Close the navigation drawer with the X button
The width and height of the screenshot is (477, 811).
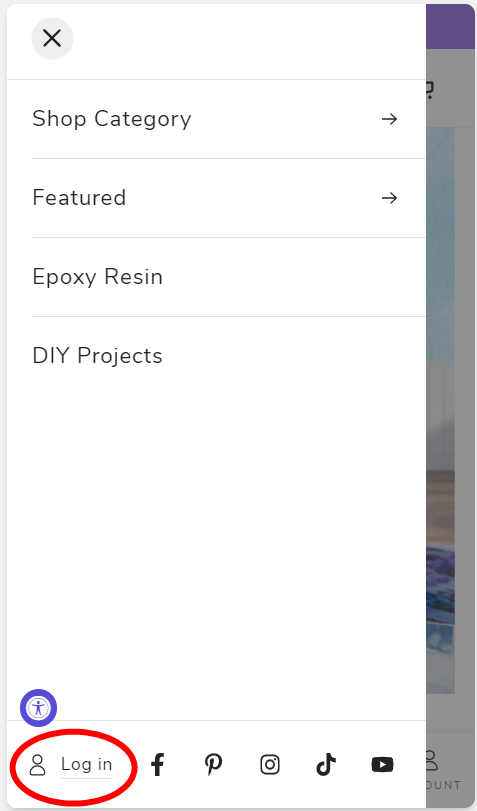click(52, 38)
